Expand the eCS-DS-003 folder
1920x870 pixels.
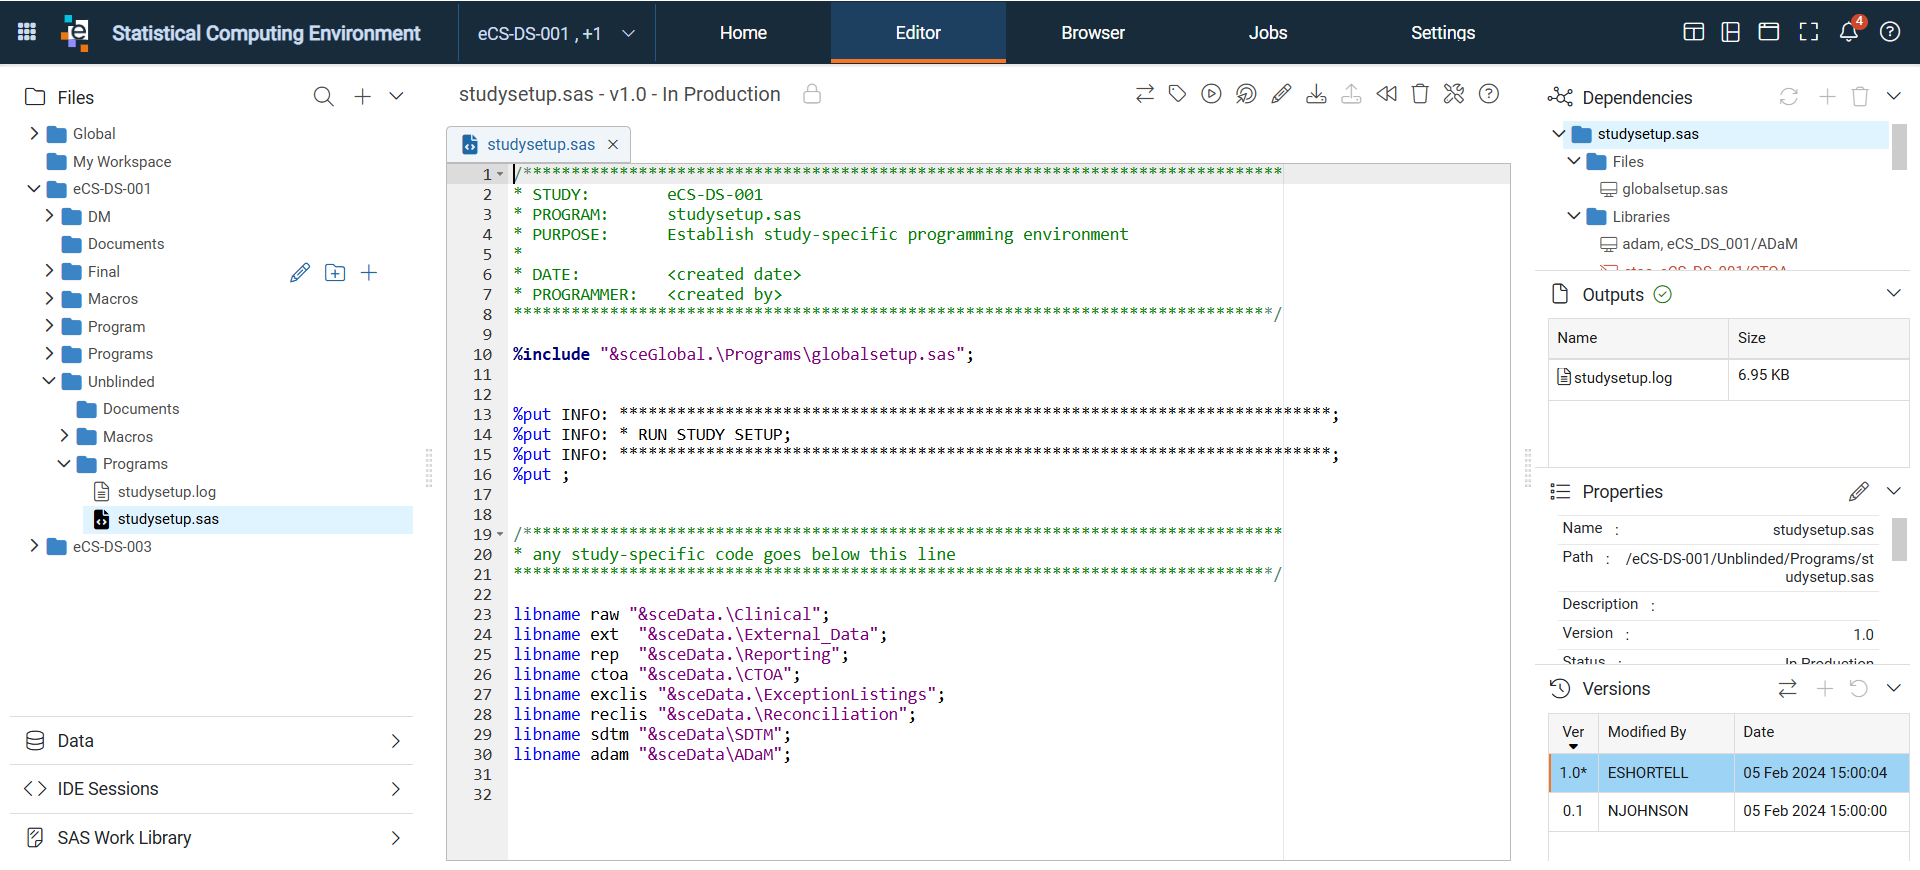[x=34, y=546]
